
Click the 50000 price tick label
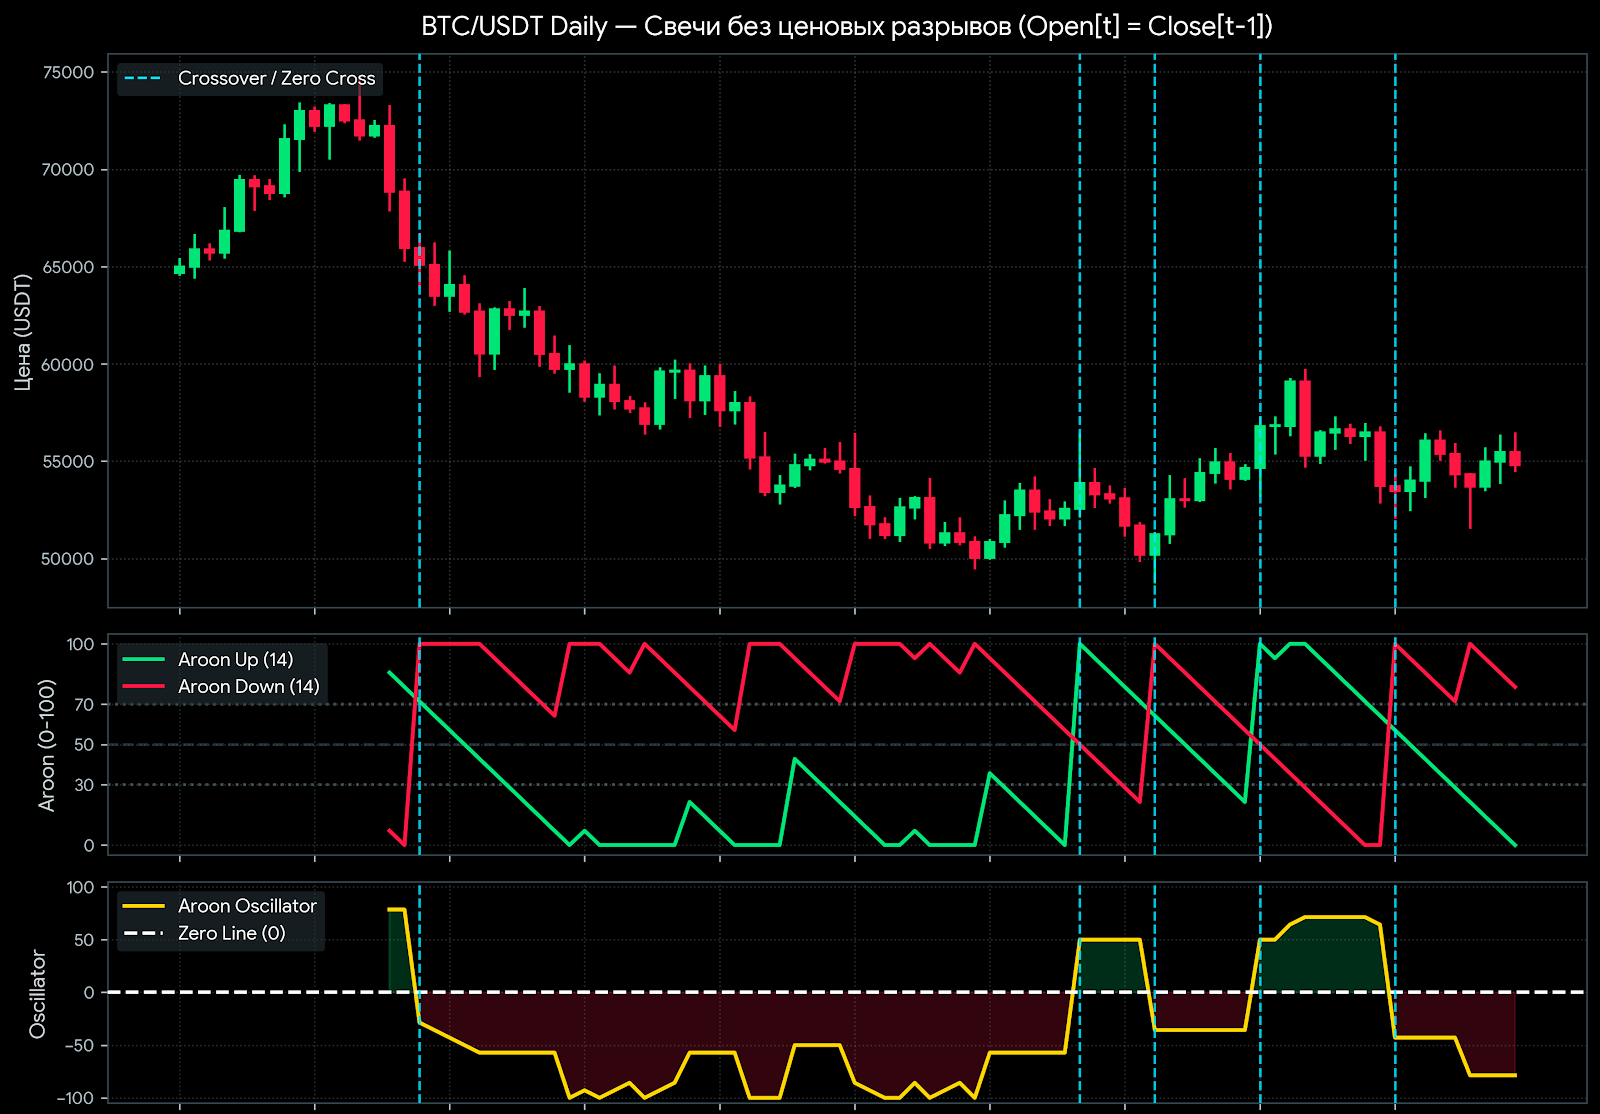(x=69, y=559)
